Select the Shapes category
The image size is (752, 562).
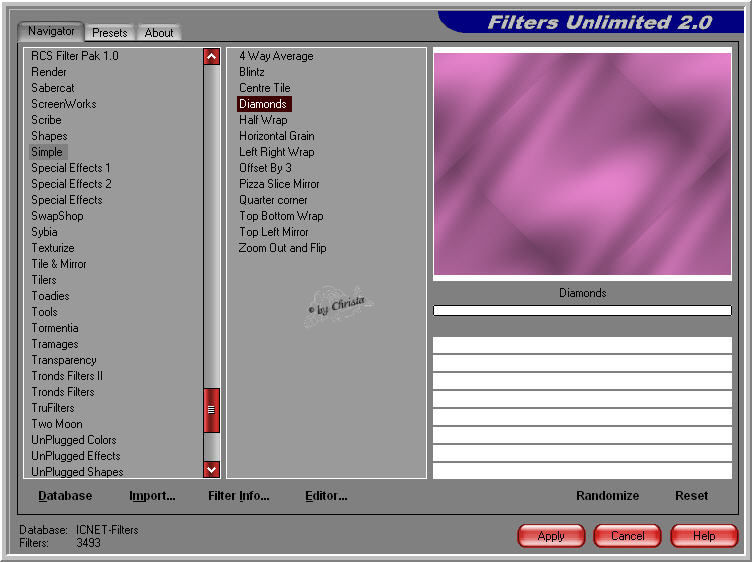coord(49,136)
